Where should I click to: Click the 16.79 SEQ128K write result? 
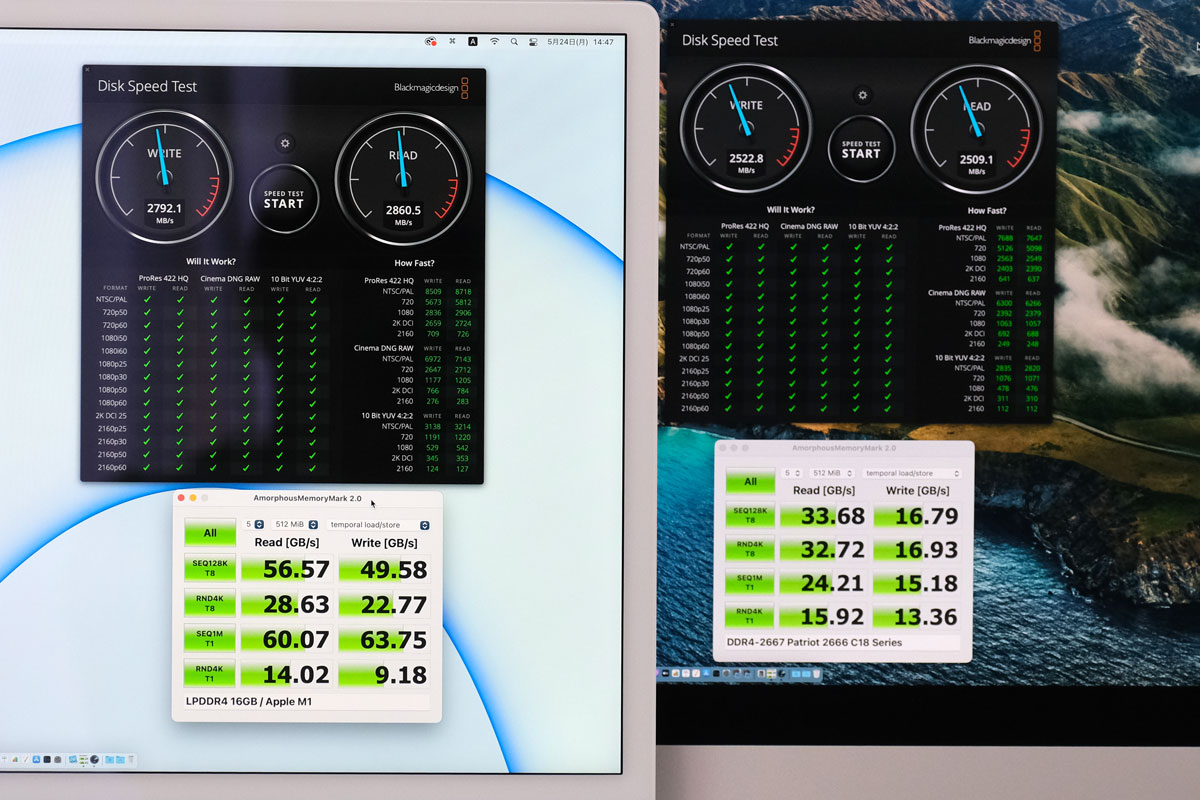tap(917, 516)
